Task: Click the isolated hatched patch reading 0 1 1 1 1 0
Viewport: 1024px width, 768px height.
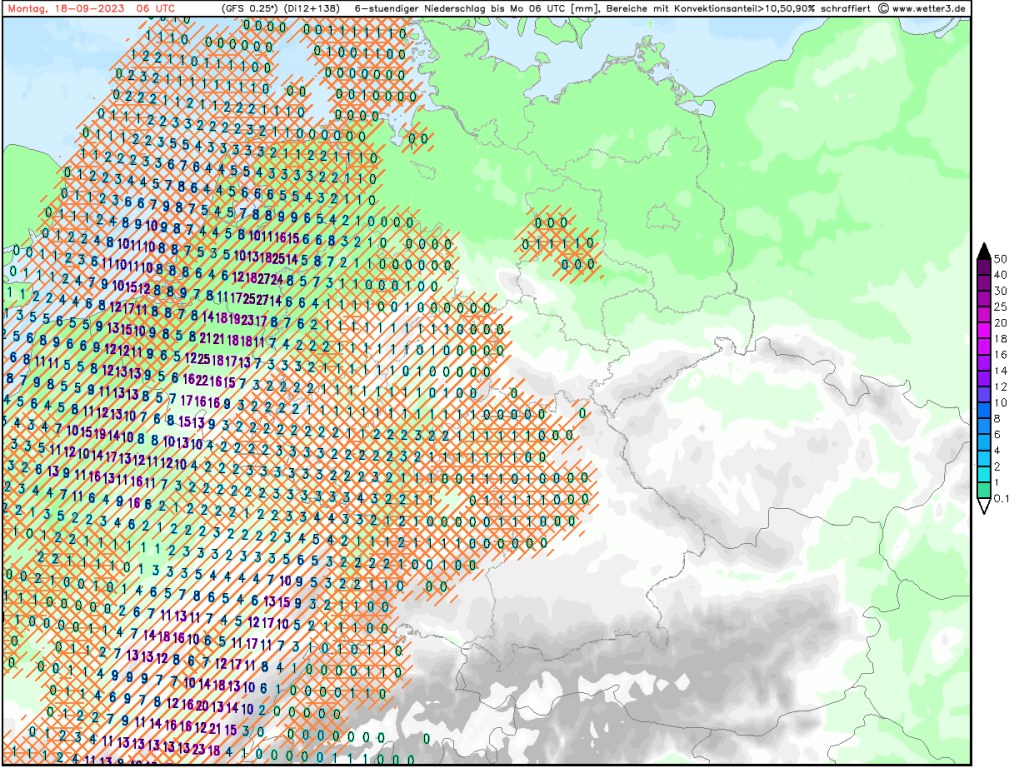Action: 559,243
